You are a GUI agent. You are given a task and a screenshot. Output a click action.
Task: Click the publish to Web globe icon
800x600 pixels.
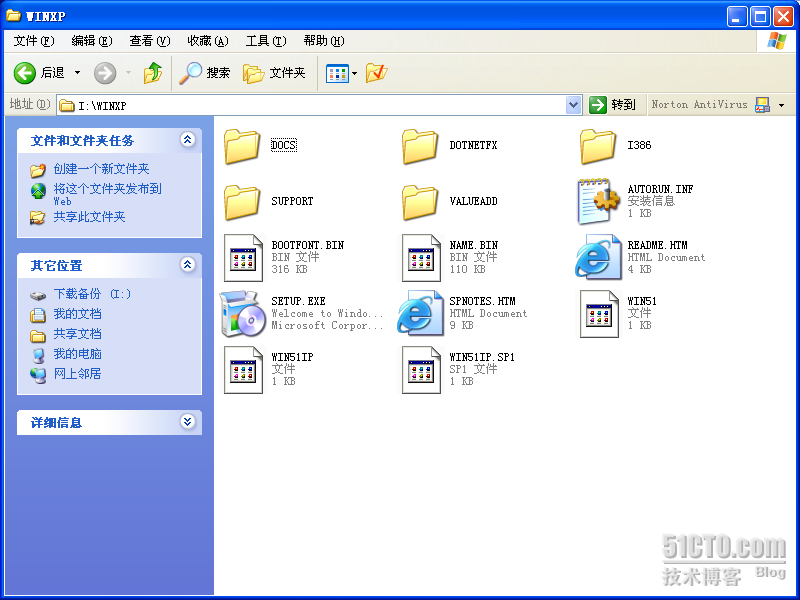click(38, 191)
